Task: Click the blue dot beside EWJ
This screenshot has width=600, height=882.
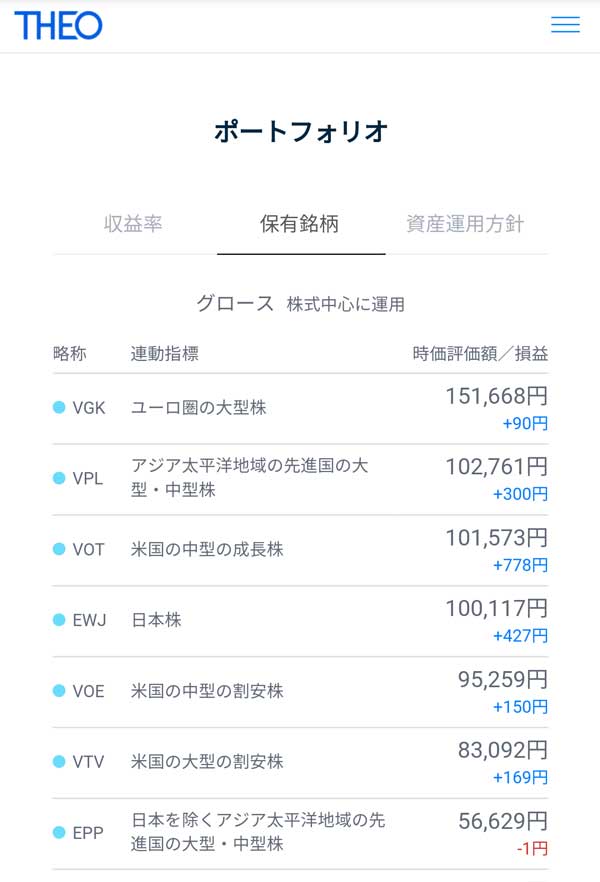Action: pyautogui.click(x=59, y=620)
